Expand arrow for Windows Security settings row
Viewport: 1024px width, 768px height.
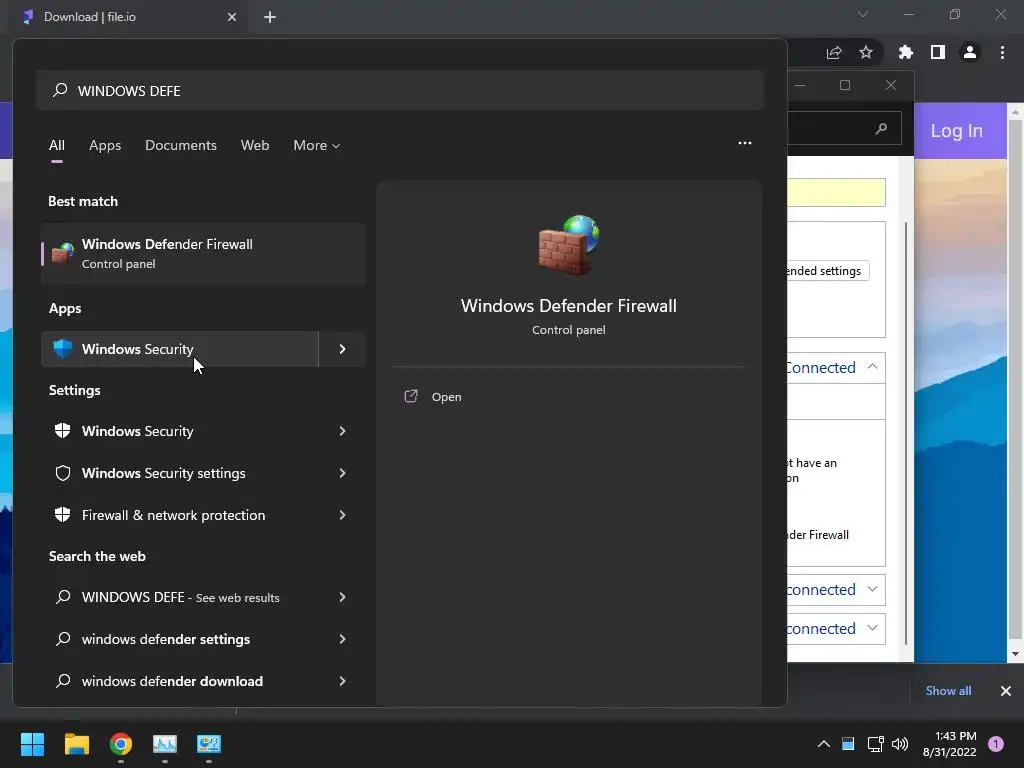pos(342,473)
